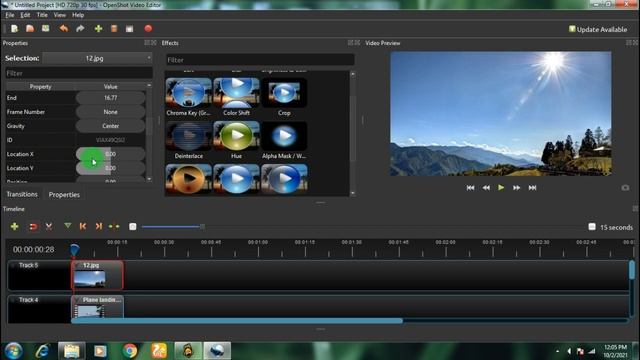This screenshot has height=360, width=640.
Task: Save the project with the toolbar icon
Action: coord(46,29)
